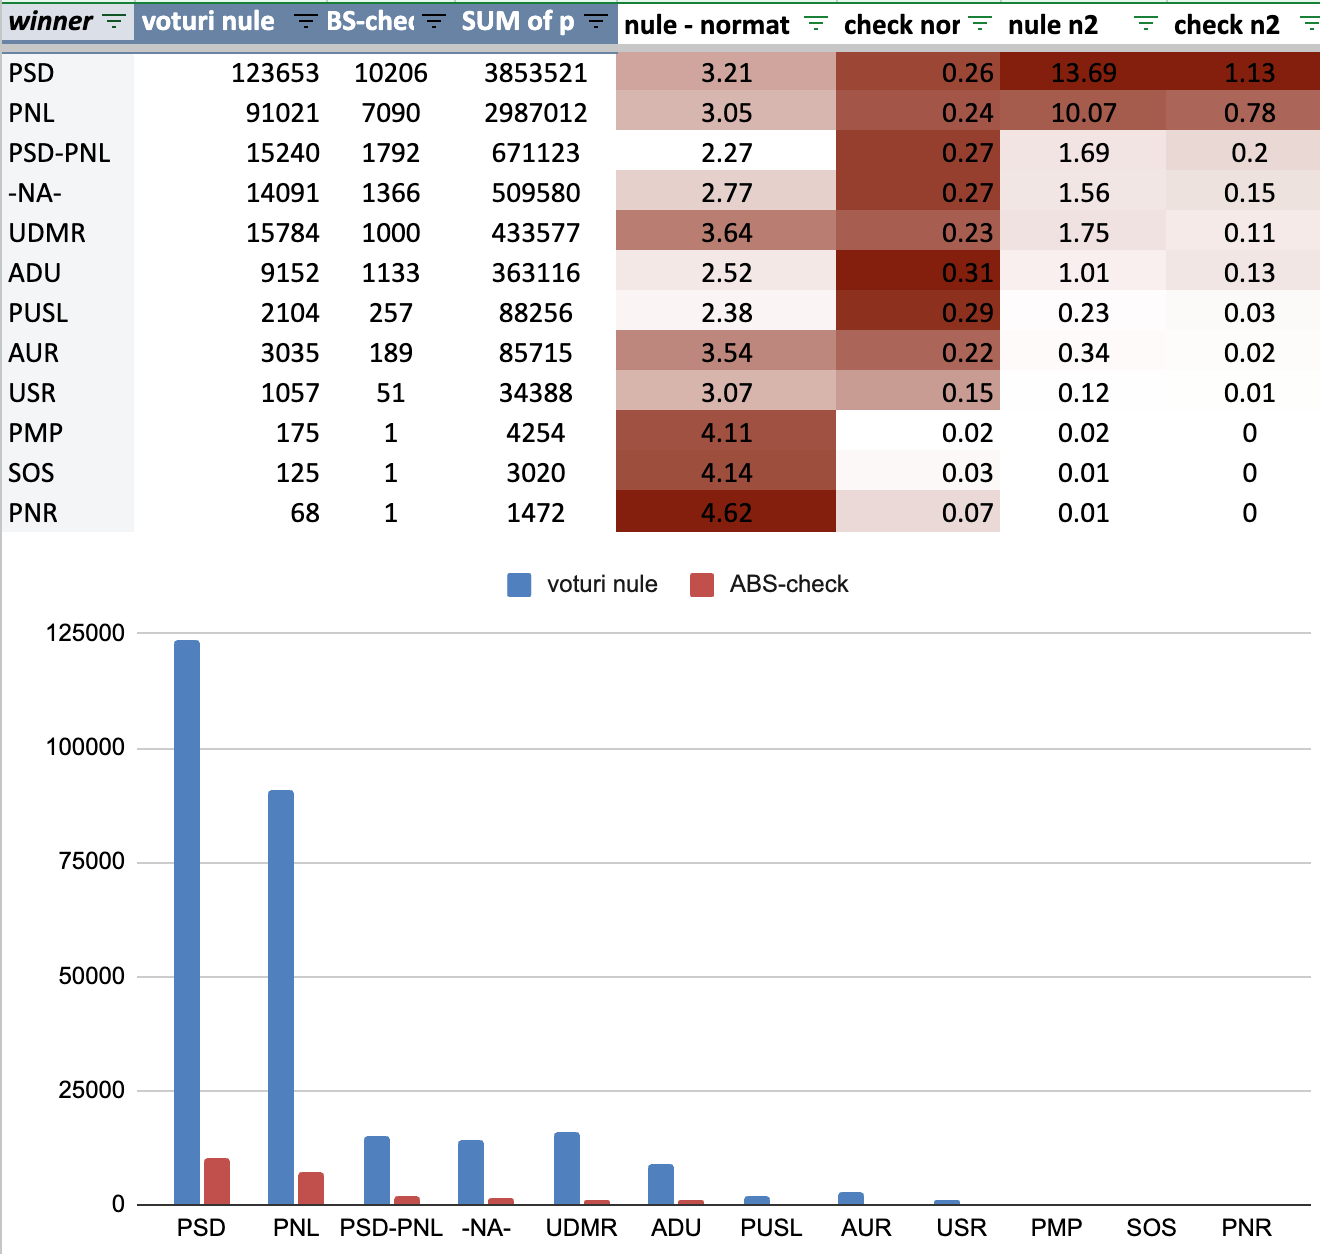The height and width of the screenshot is (1254, 1320).
Task: Select the -NA- row label cell
Action: pyautogui.click(x=68, y=193)
